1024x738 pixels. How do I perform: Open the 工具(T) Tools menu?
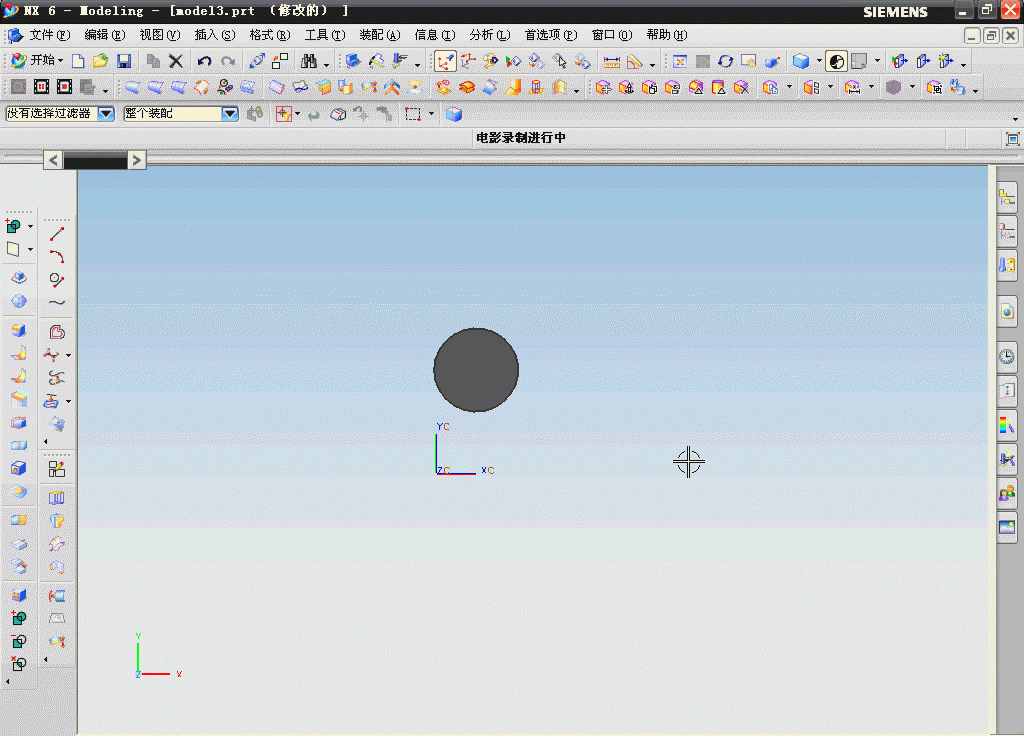pos(325,35)
